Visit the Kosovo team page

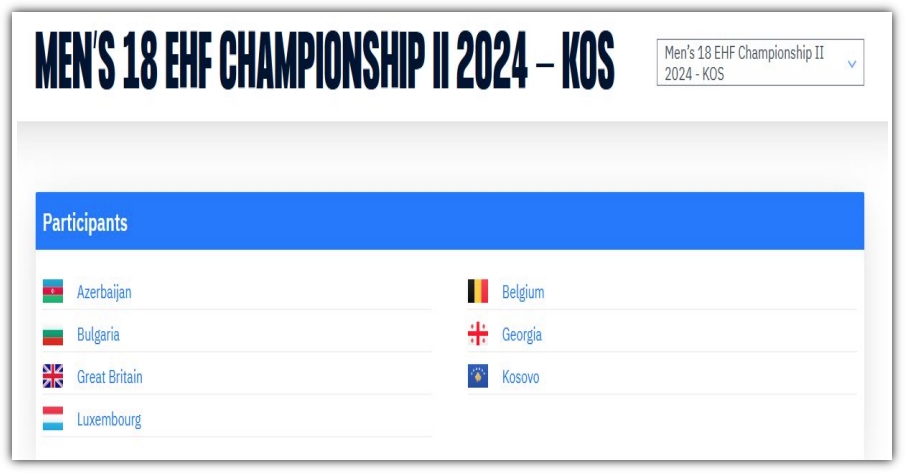[521, 377]
